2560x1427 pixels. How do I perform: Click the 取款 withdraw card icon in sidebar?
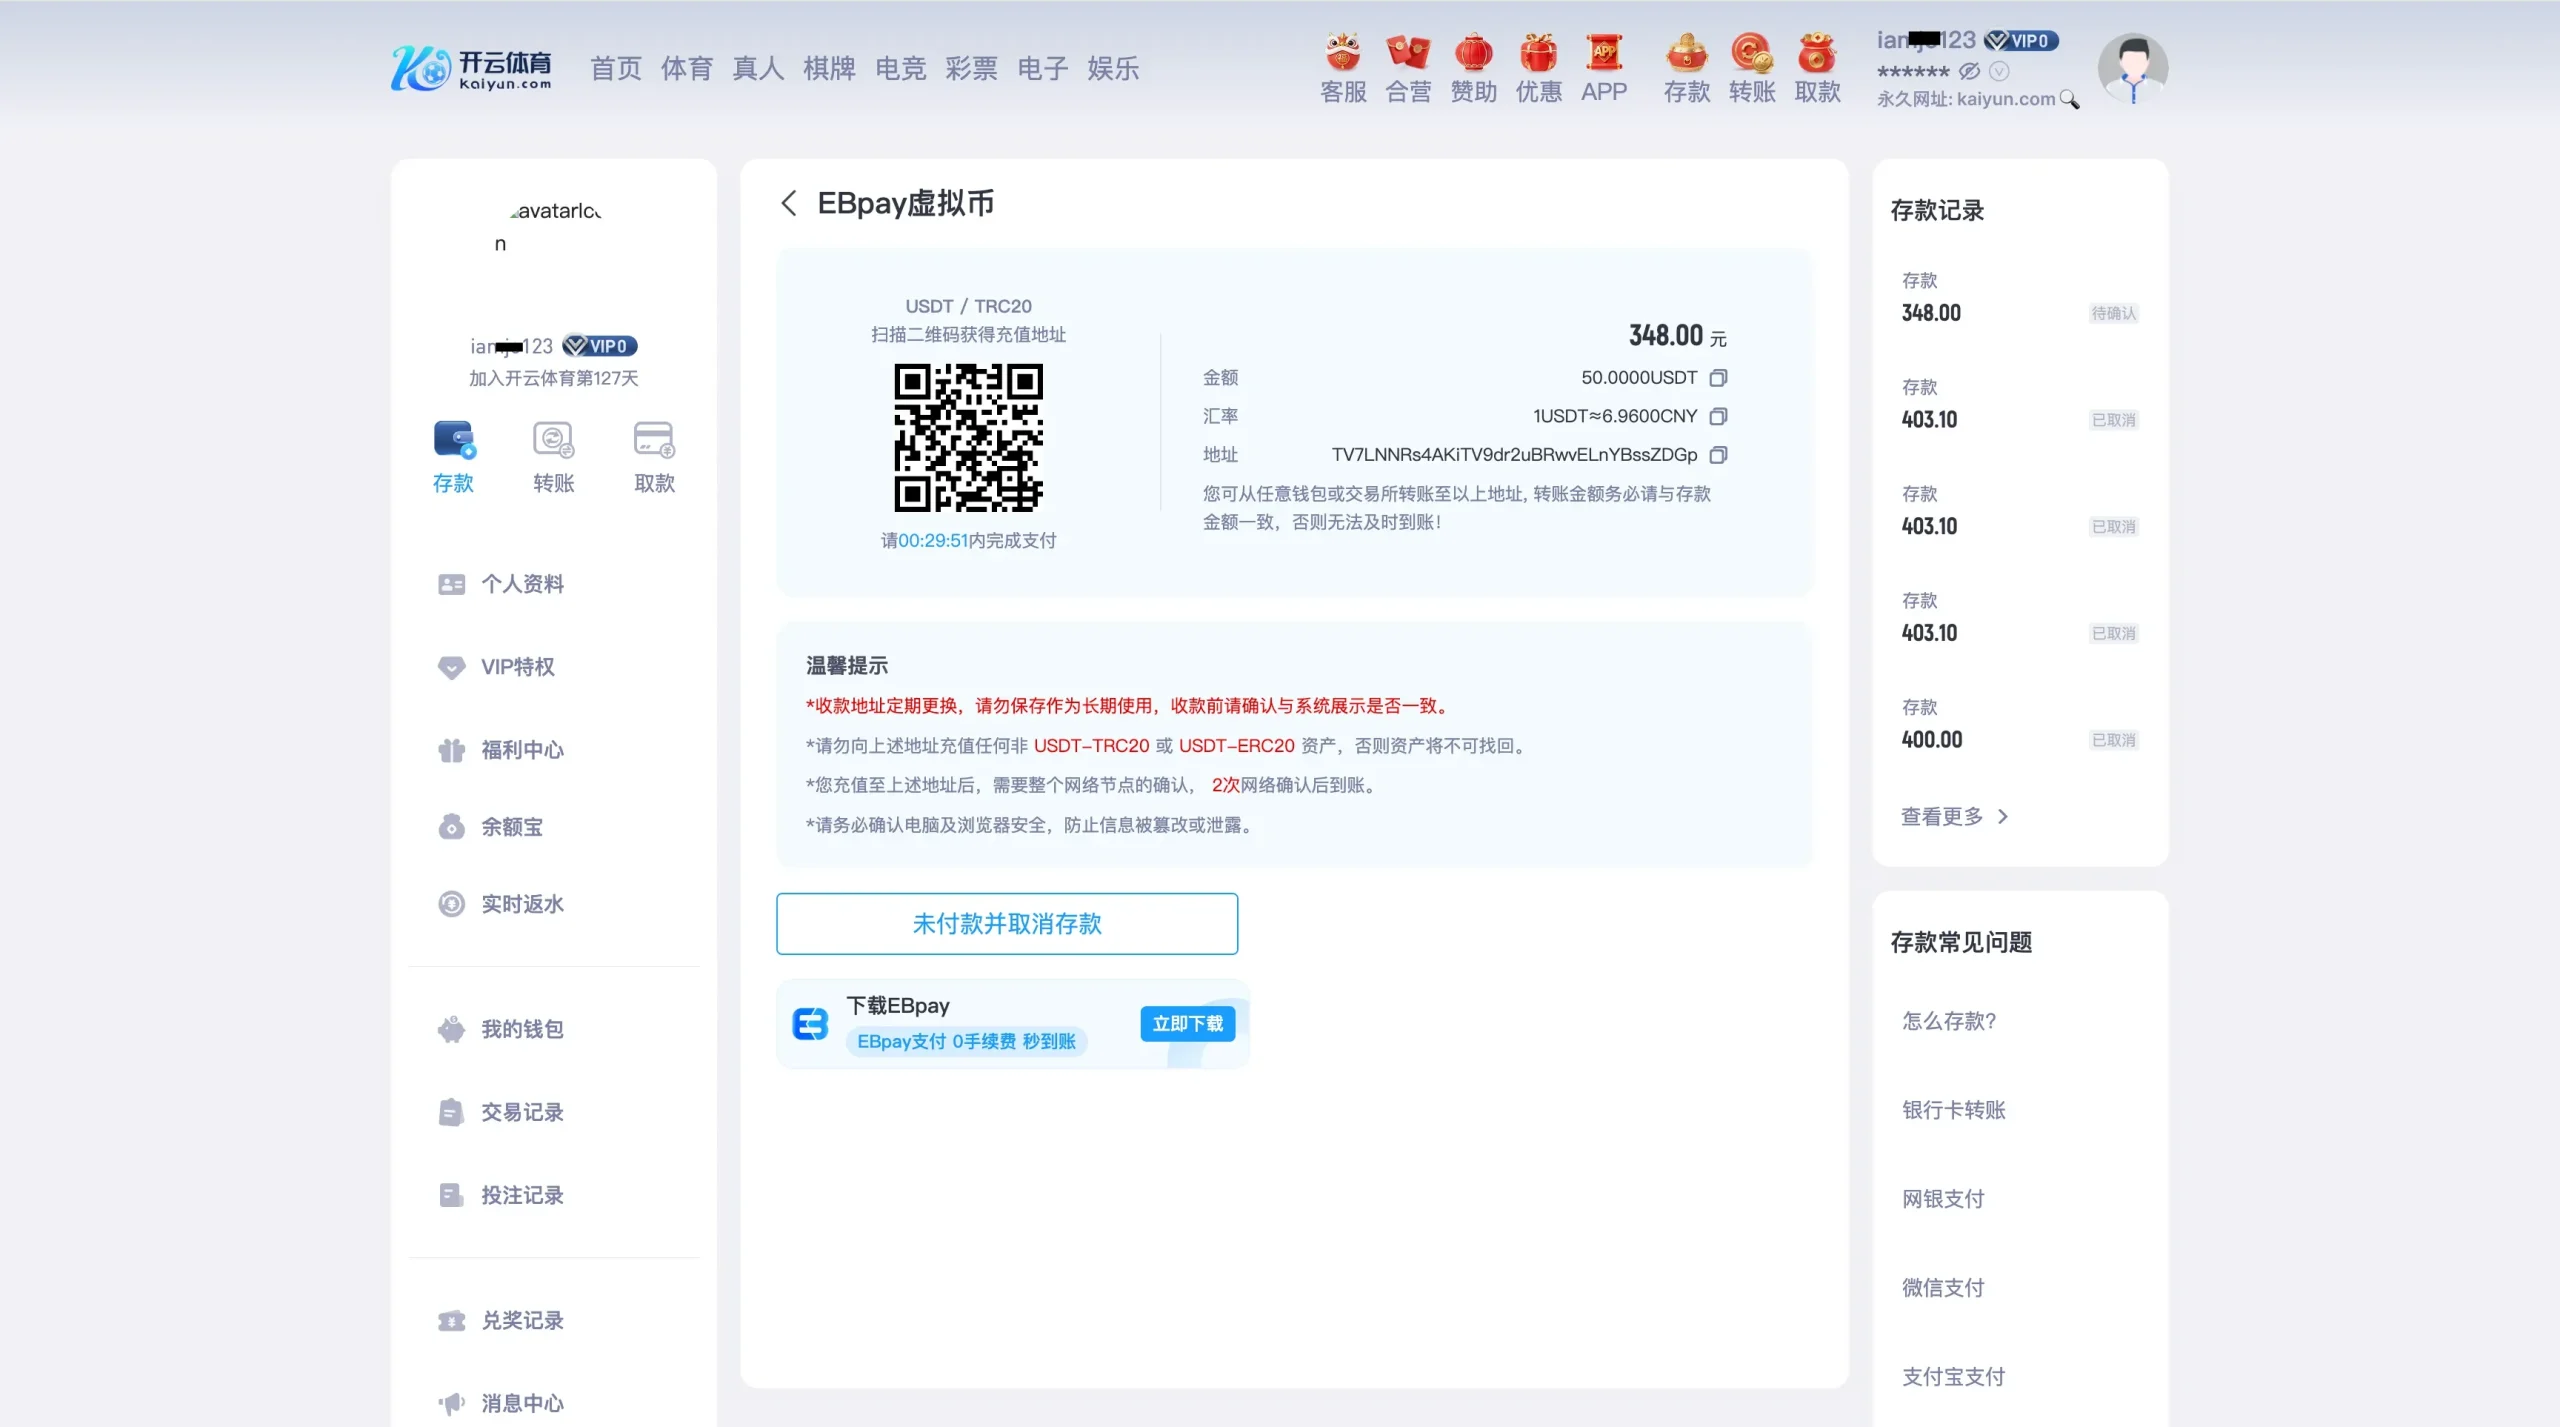pos(654,440)
